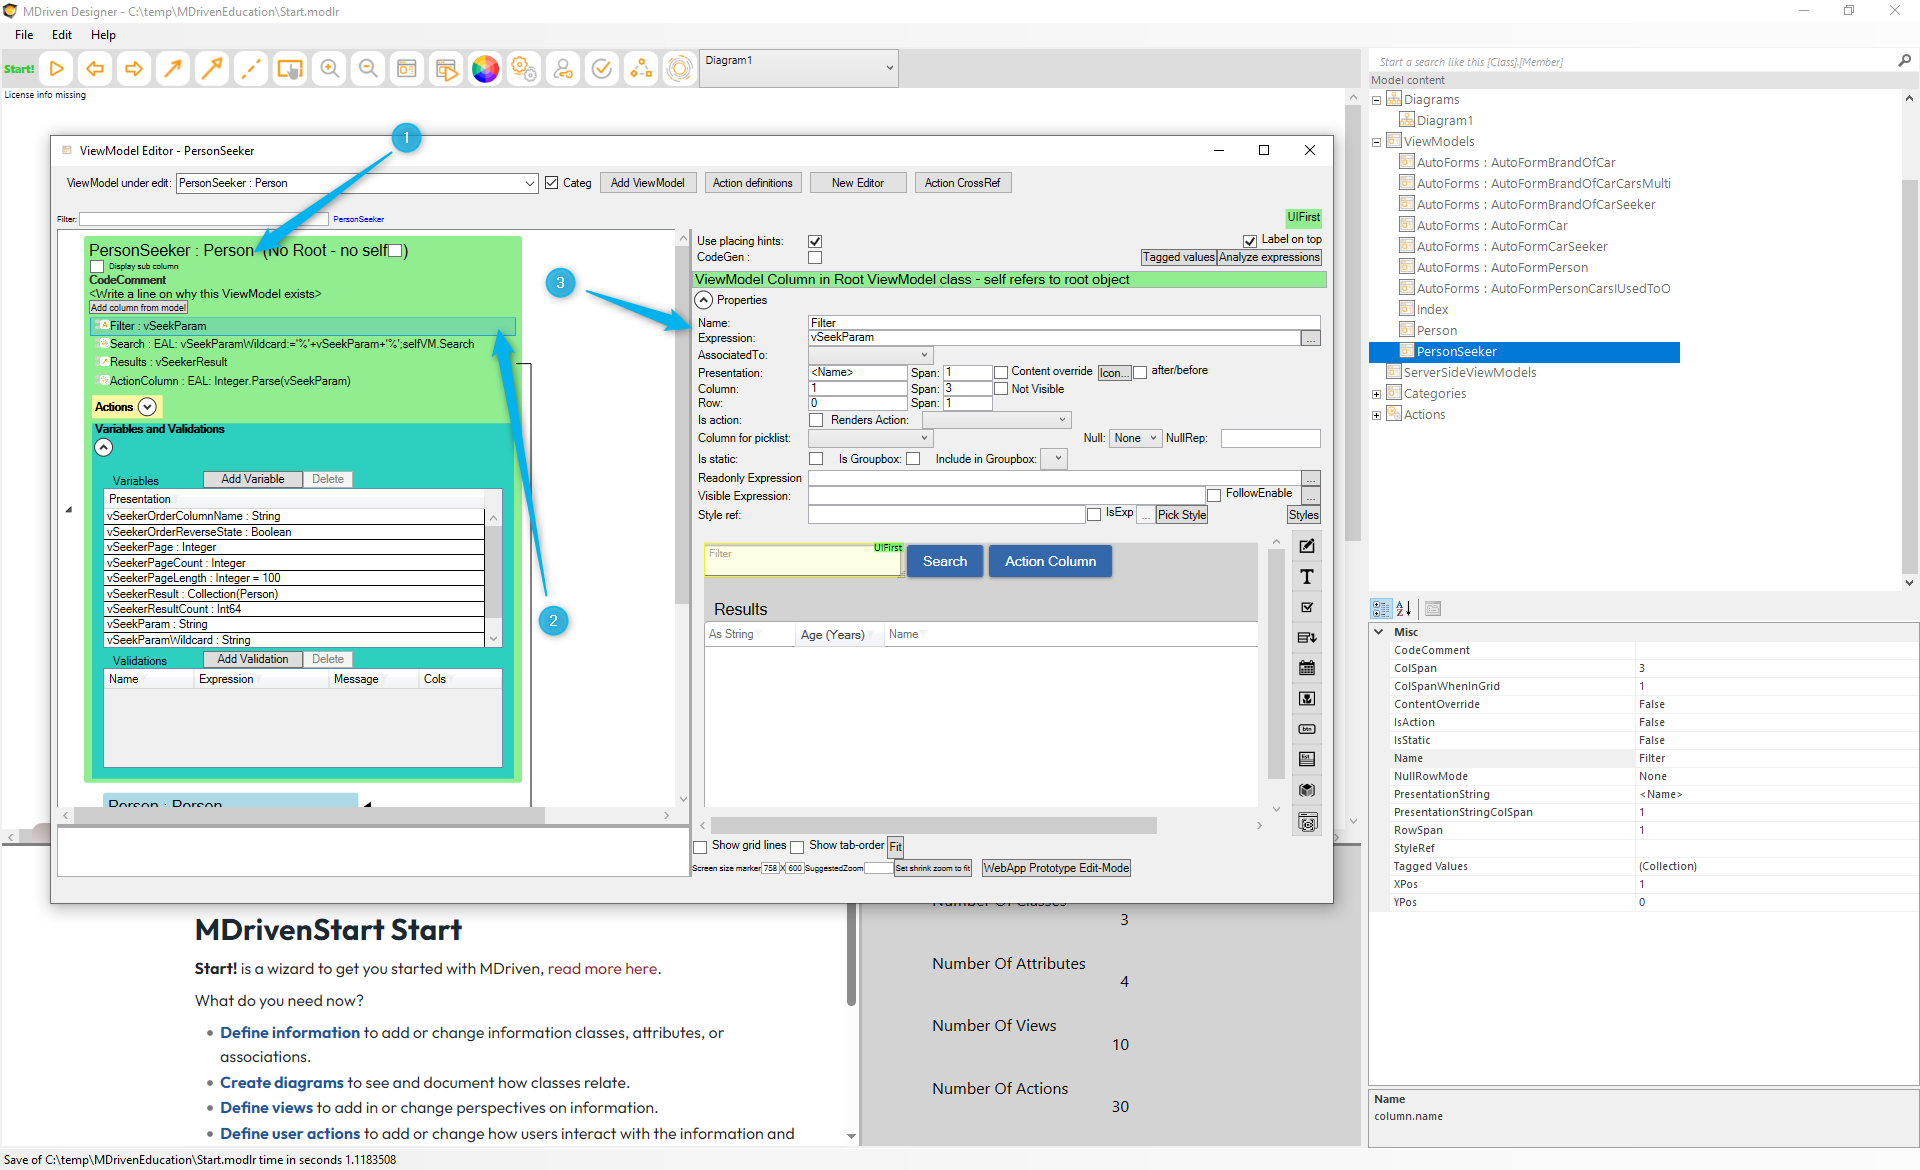Open the Null None dropdown
Viewport: 1920px width, 1170px height.
tap(1135, 438)
